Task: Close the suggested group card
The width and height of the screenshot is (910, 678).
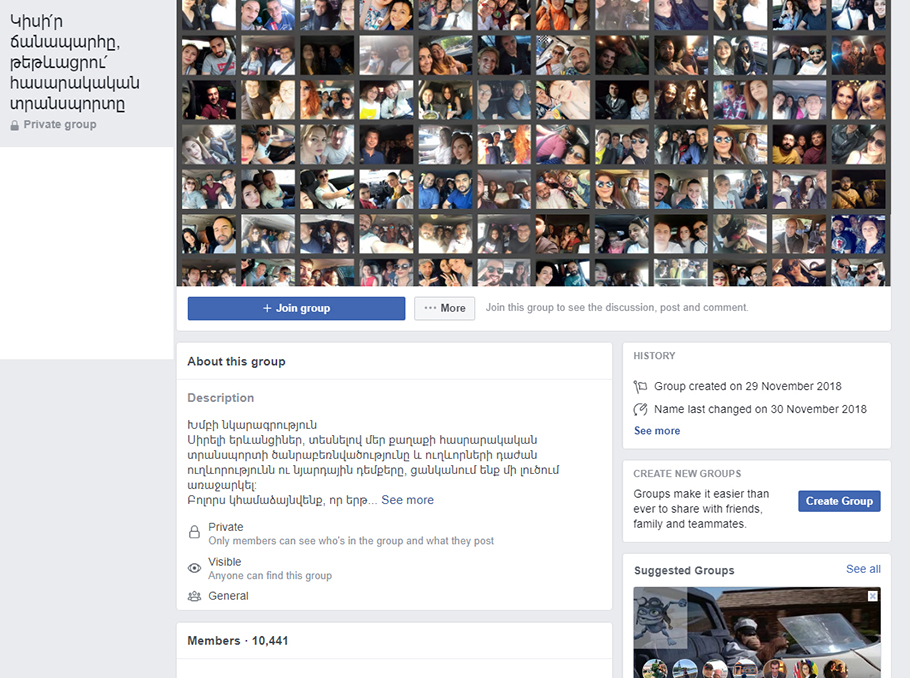Action: 872,596
